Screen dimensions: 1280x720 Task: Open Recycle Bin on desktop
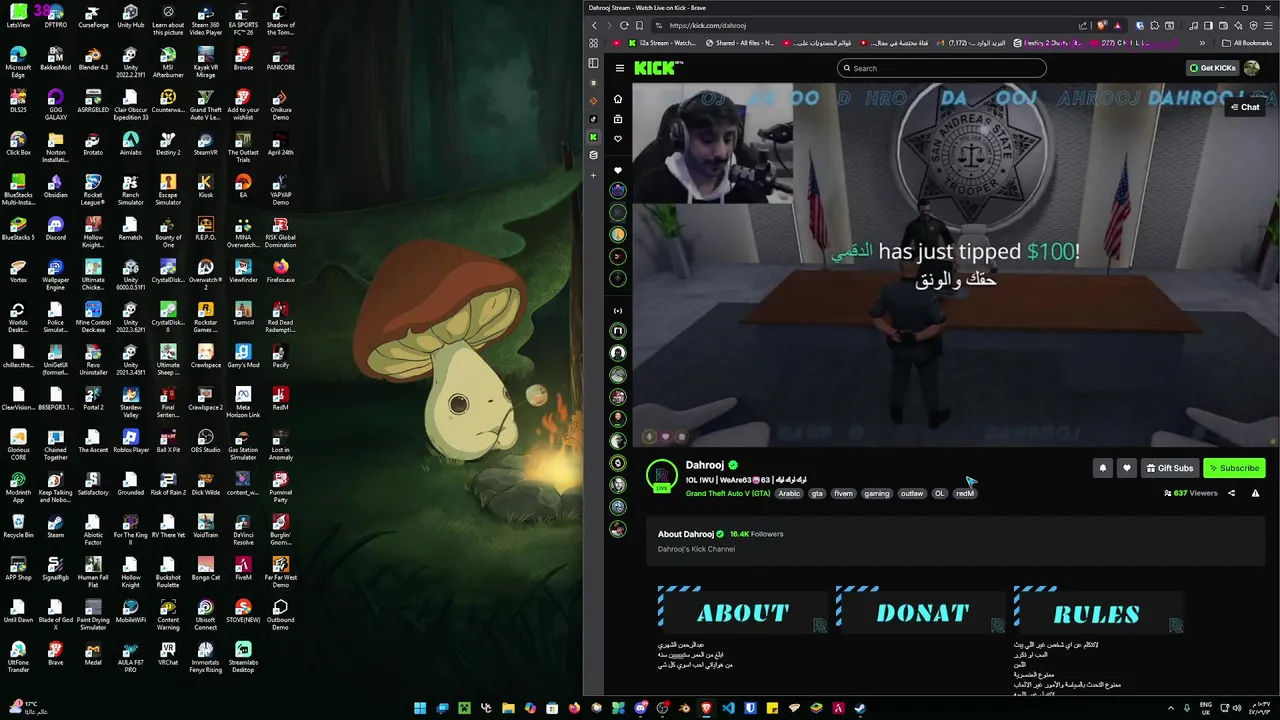coord(18,525)
